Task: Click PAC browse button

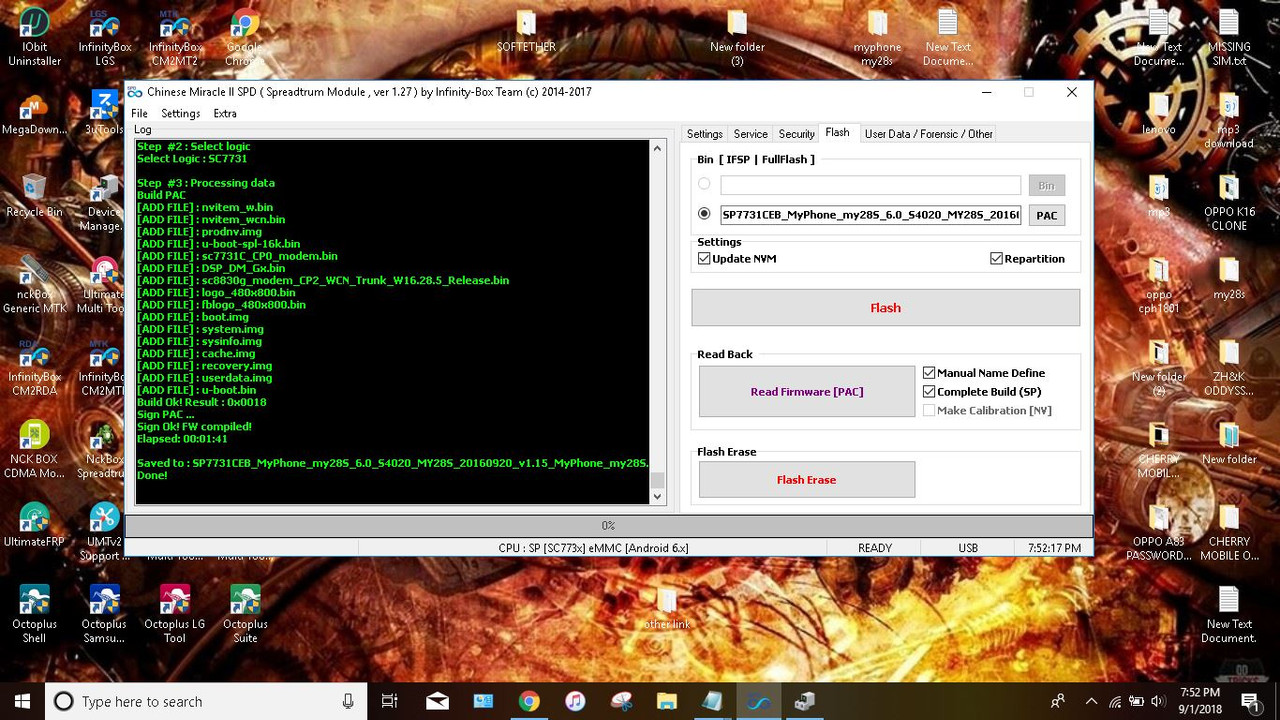Action: click(1046, 215)
